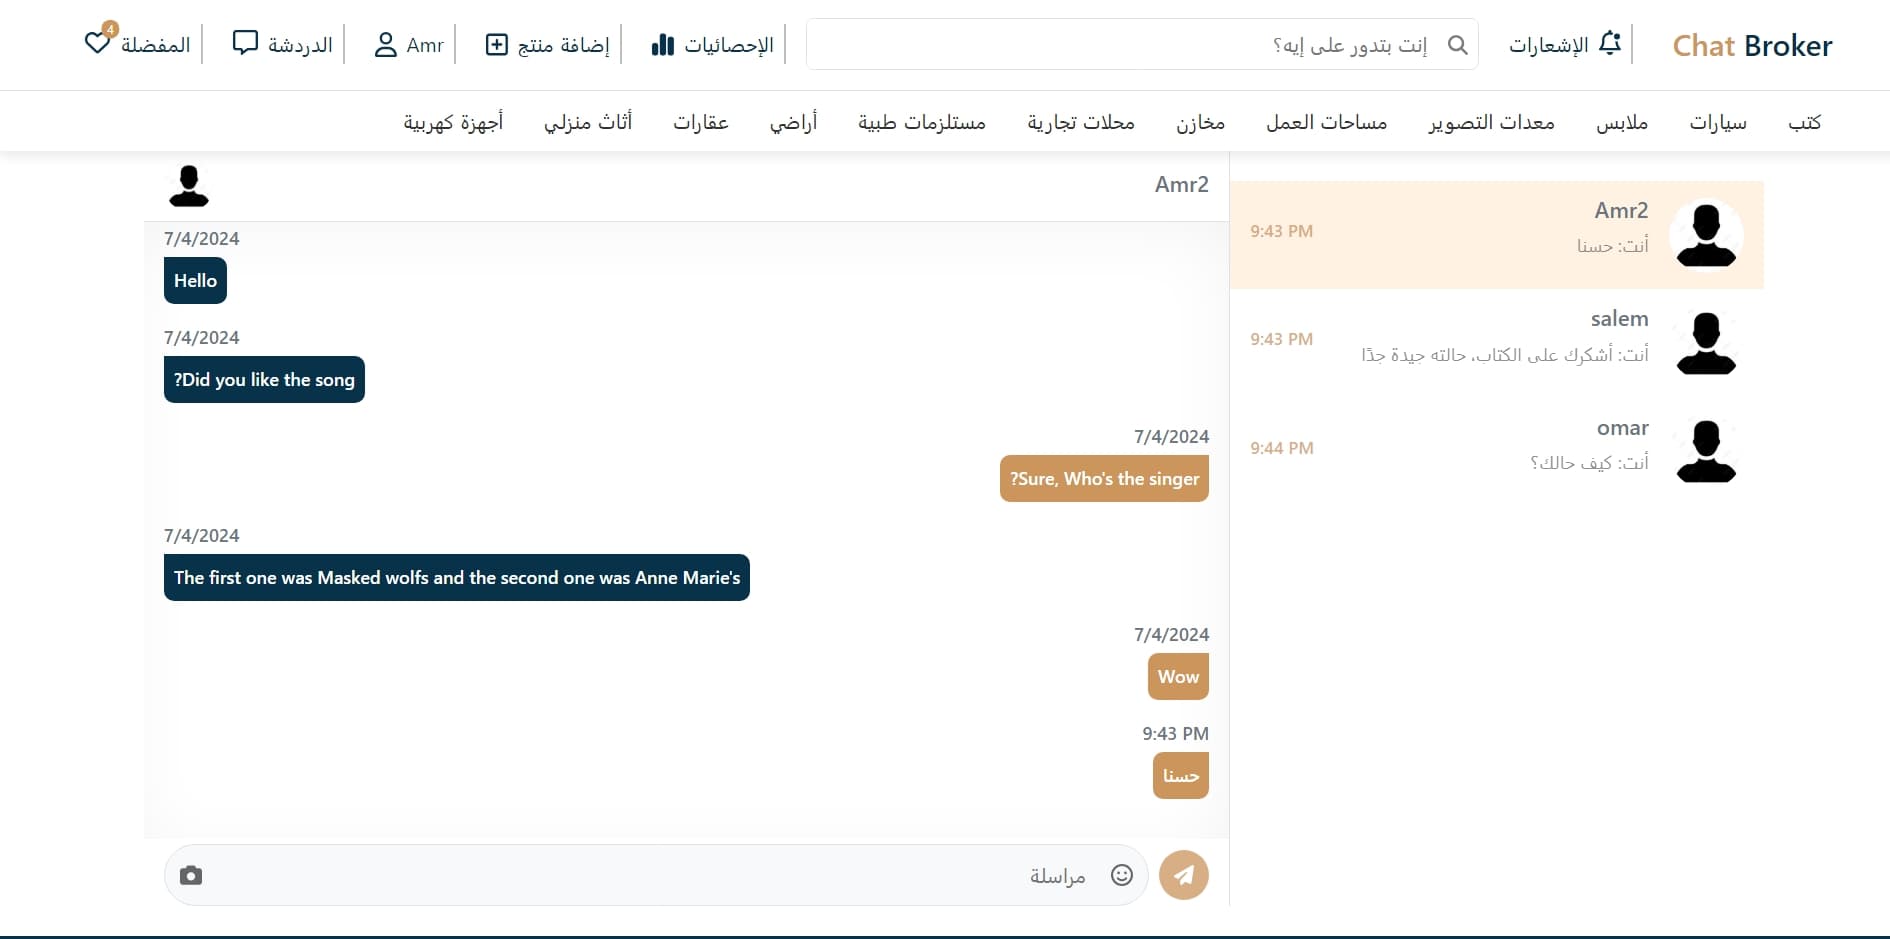Image resolution: width=1890 pixels, height=939 pixels.
Task: Open the أجهزة كهربية category
Action: [x=453, y=122]
